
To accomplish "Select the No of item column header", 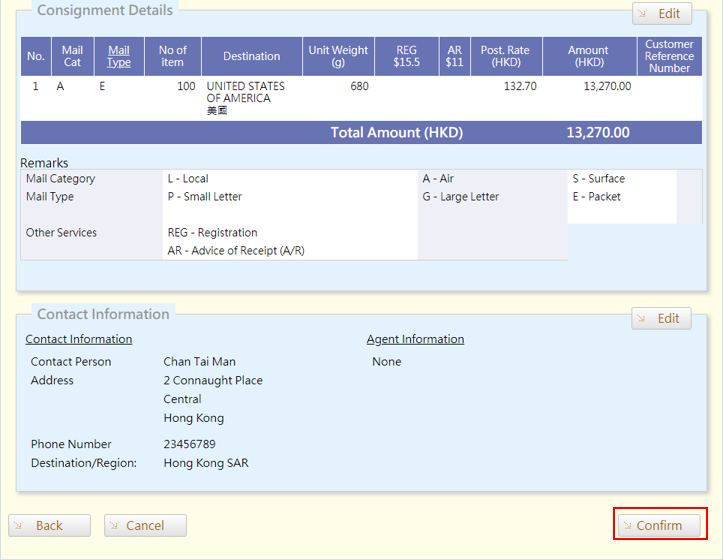I will pos(173,56).
